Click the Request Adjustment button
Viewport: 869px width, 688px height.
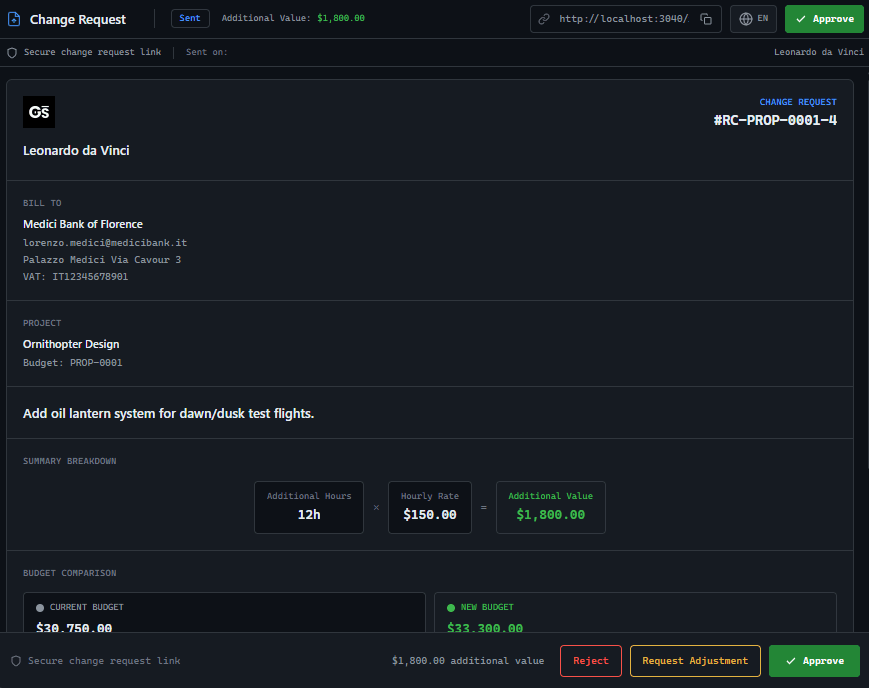pyautogui.click(x=695, y=661)
